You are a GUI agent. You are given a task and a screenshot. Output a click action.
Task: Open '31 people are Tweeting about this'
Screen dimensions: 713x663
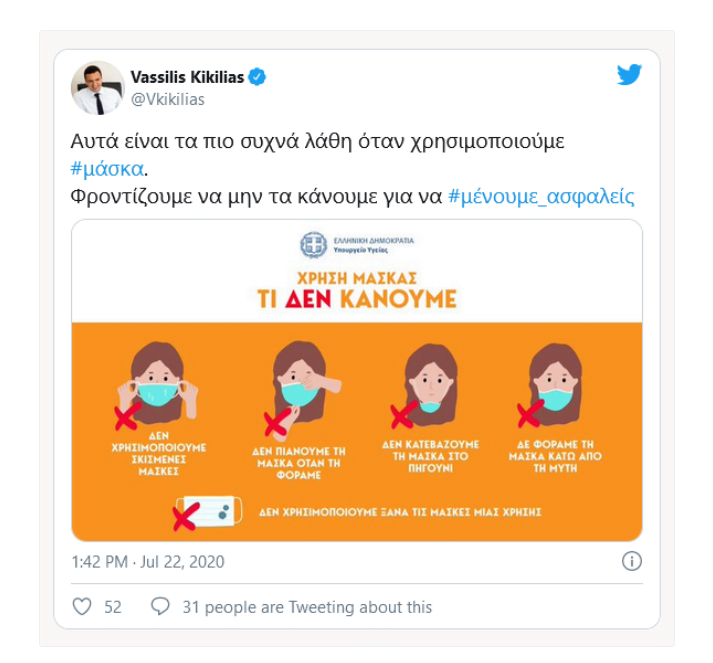307,607
